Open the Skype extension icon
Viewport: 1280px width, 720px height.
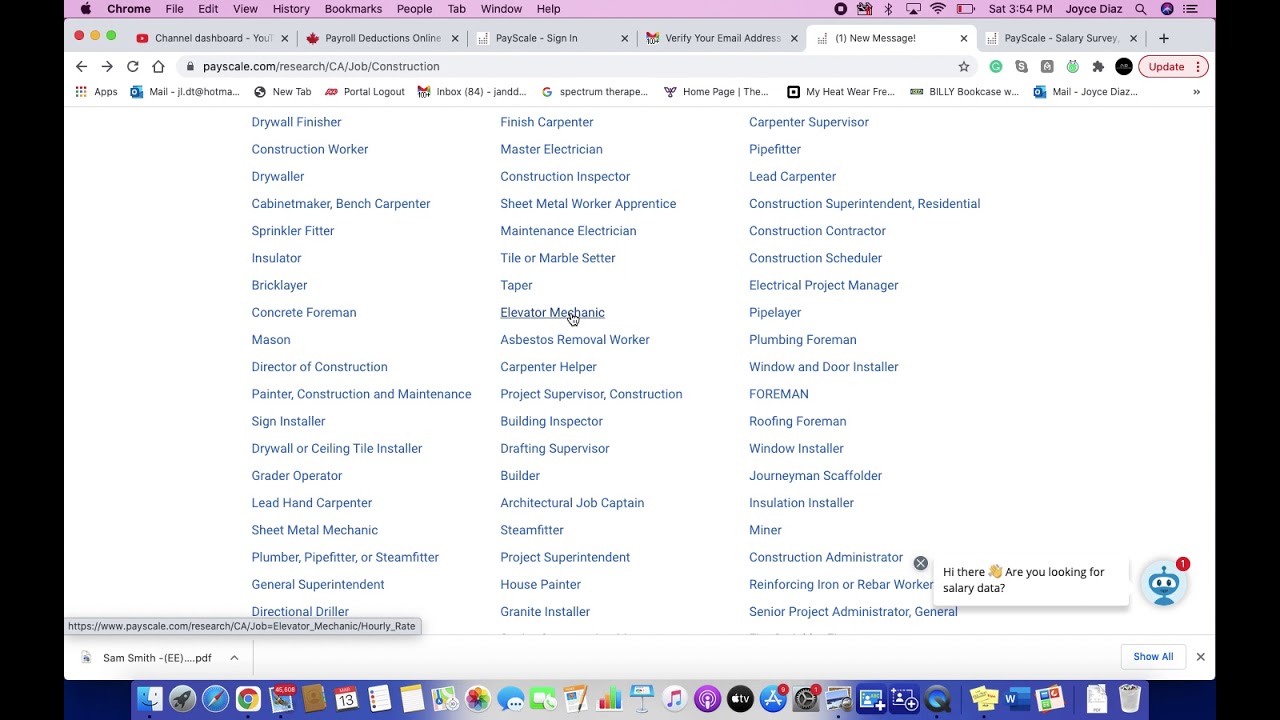coord(1021,66)
